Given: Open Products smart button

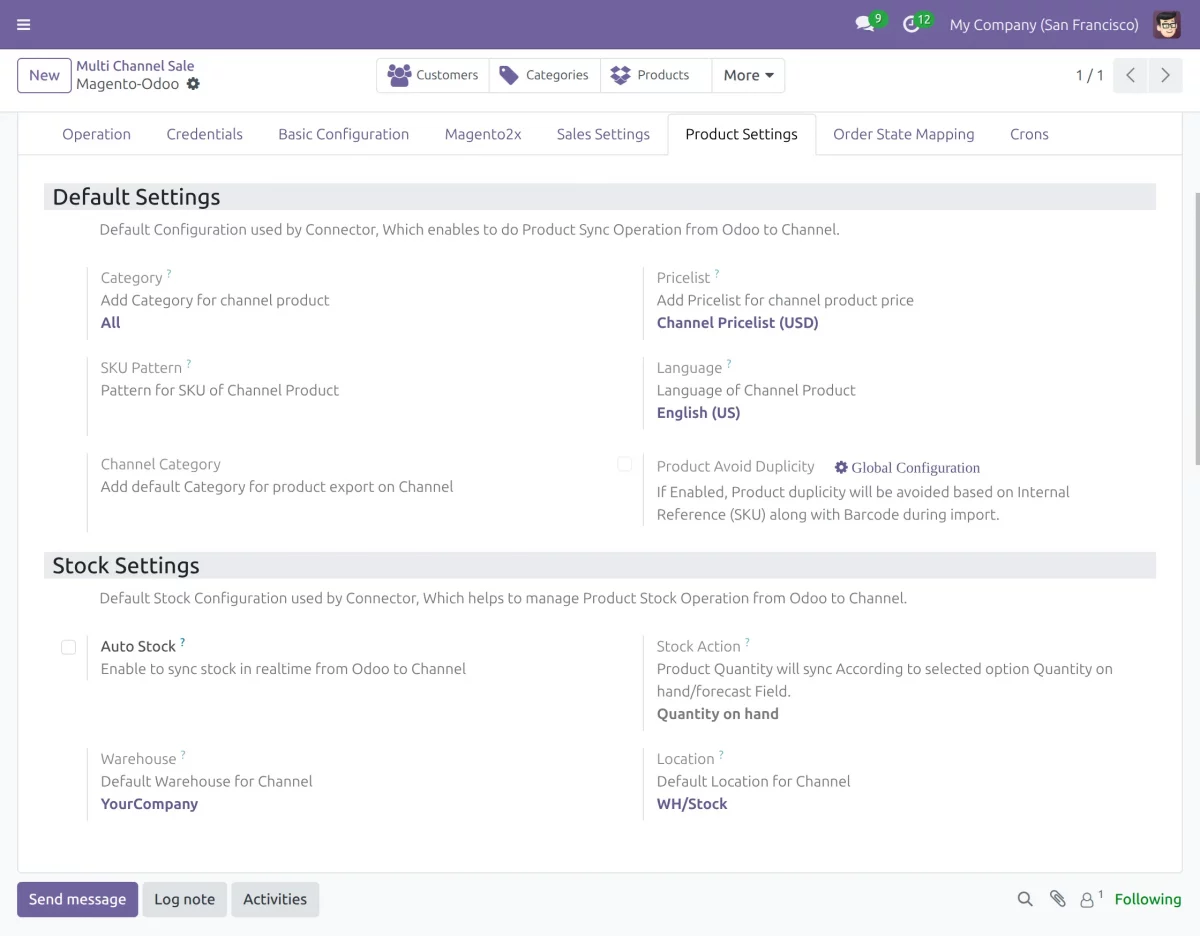Looking at the screenshot, I should point(655,74).
